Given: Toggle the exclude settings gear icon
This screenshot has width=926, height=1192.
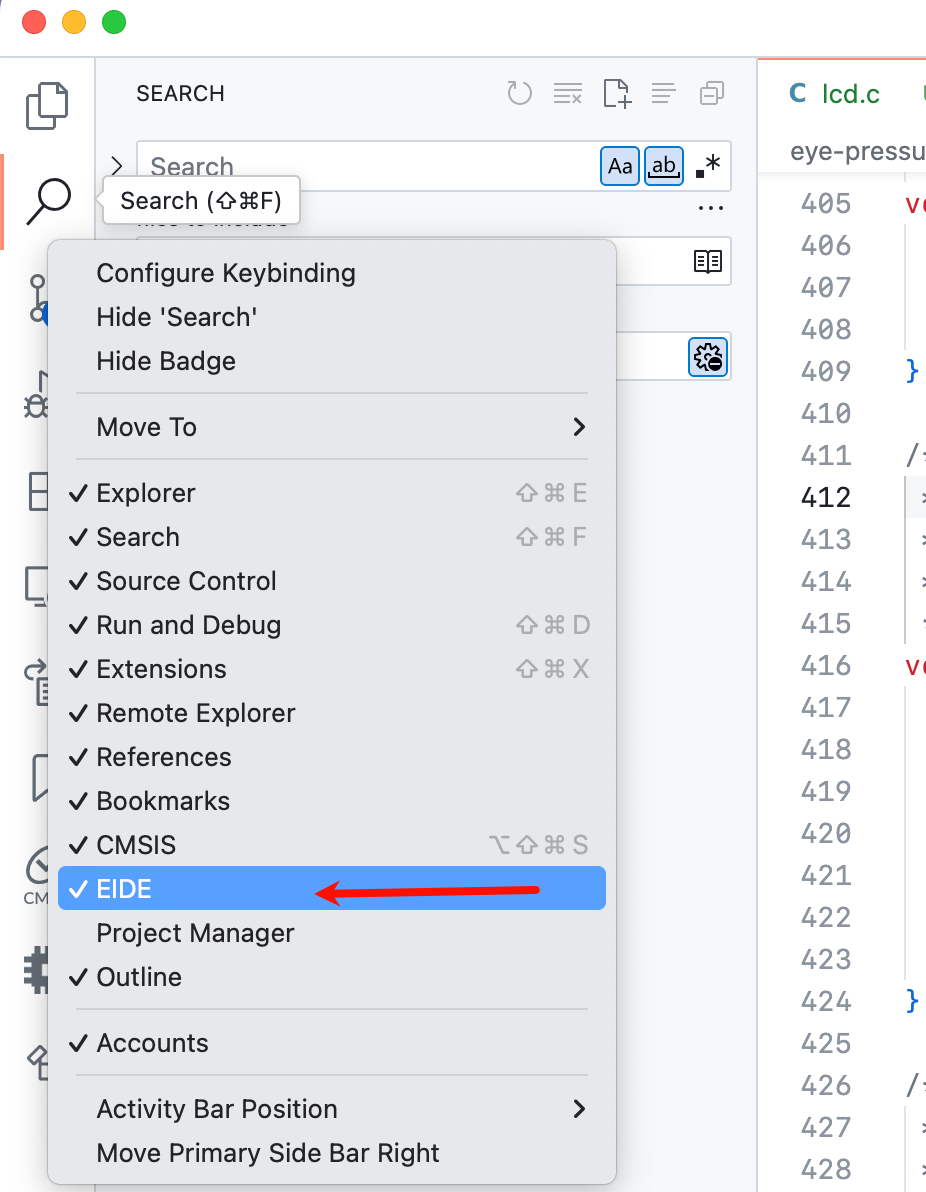Looking at the screenshot, I should (708, 357).
